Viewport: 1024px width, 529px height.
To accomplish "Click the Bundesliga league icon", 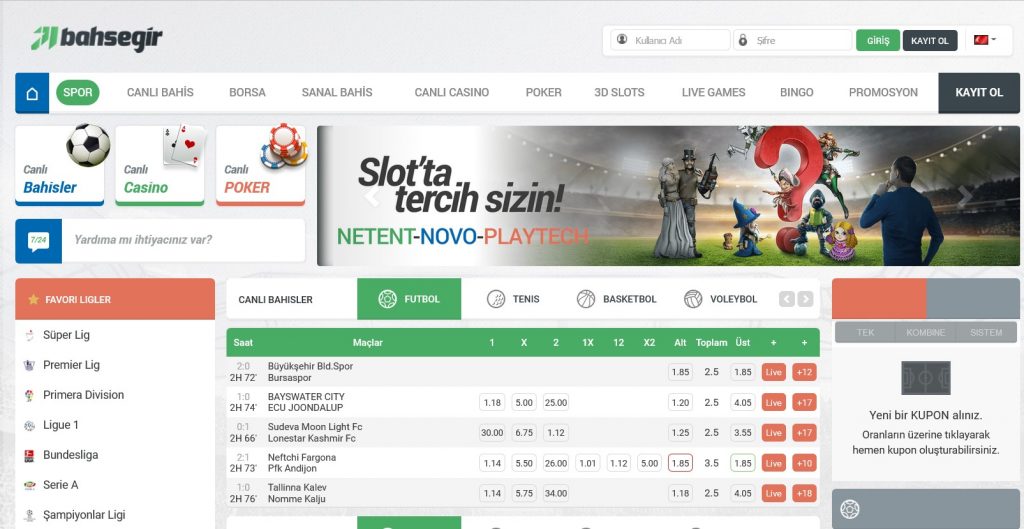I will tap(29, 456).
